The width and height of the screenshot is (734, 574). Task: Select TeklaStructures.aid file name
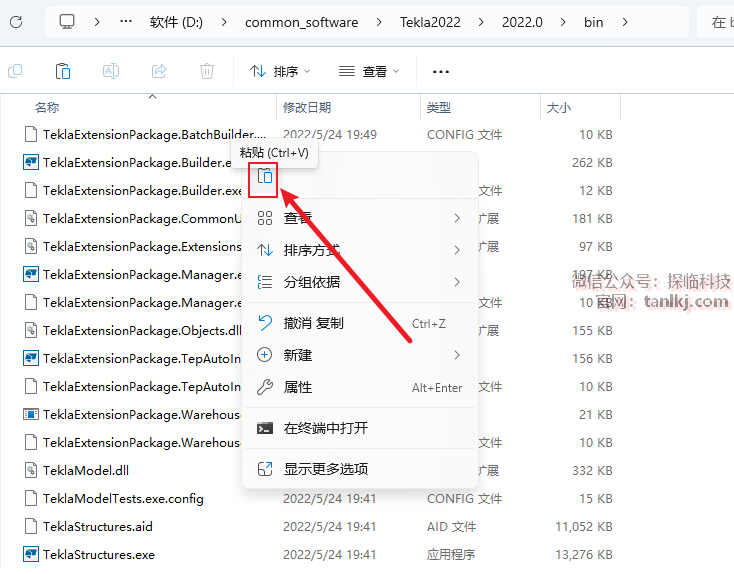click(x=98, y=527)
